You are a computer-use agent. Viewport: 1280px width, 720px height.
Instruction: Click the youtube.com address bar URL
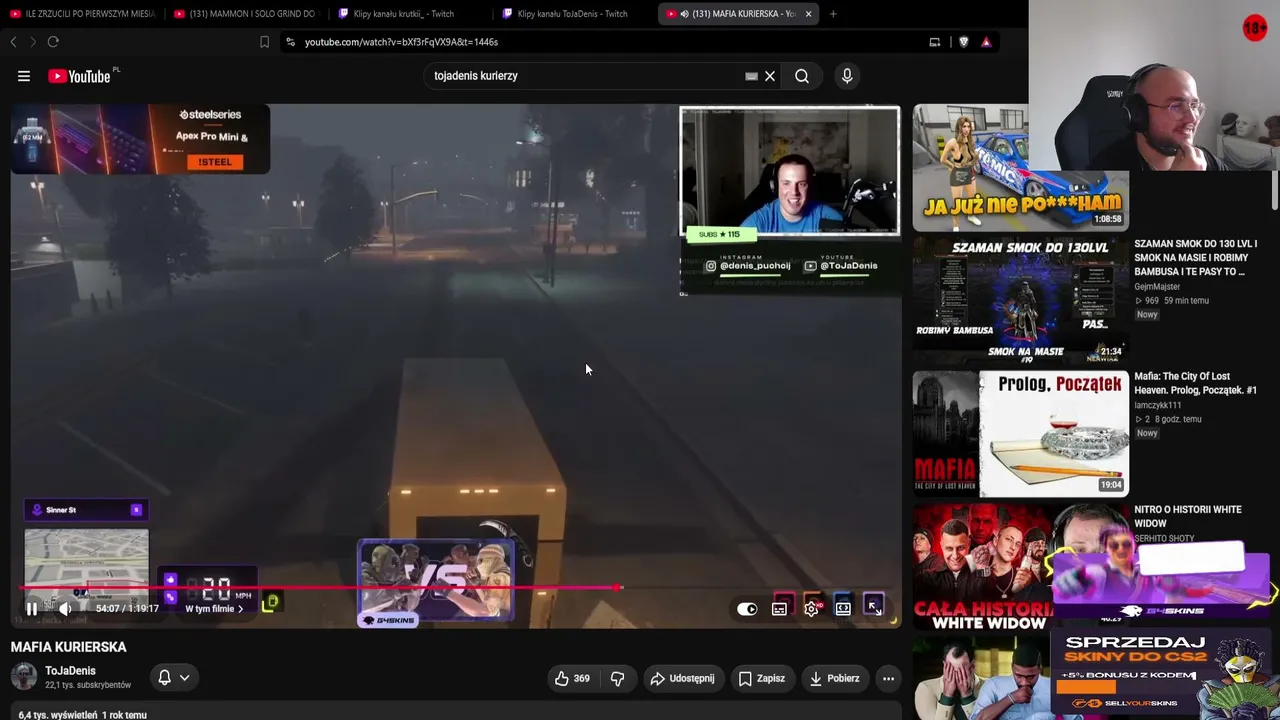pyautogui.click(x=401, y=42)
